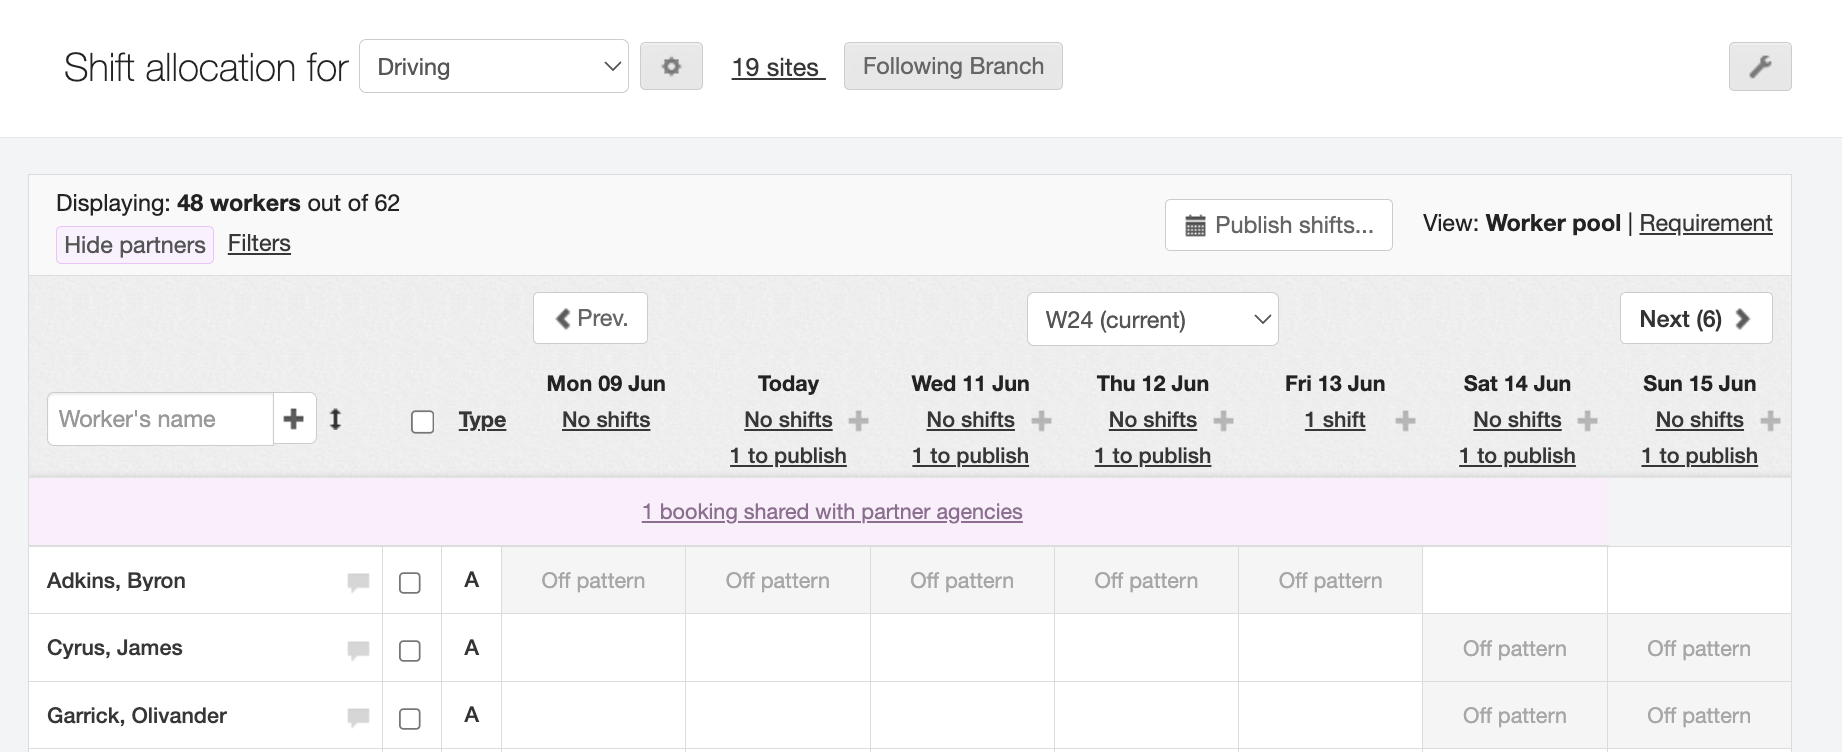Open comment bubble for Cyrus, James
This screenshot has height=752, width=1842.
tap(358, 650)
